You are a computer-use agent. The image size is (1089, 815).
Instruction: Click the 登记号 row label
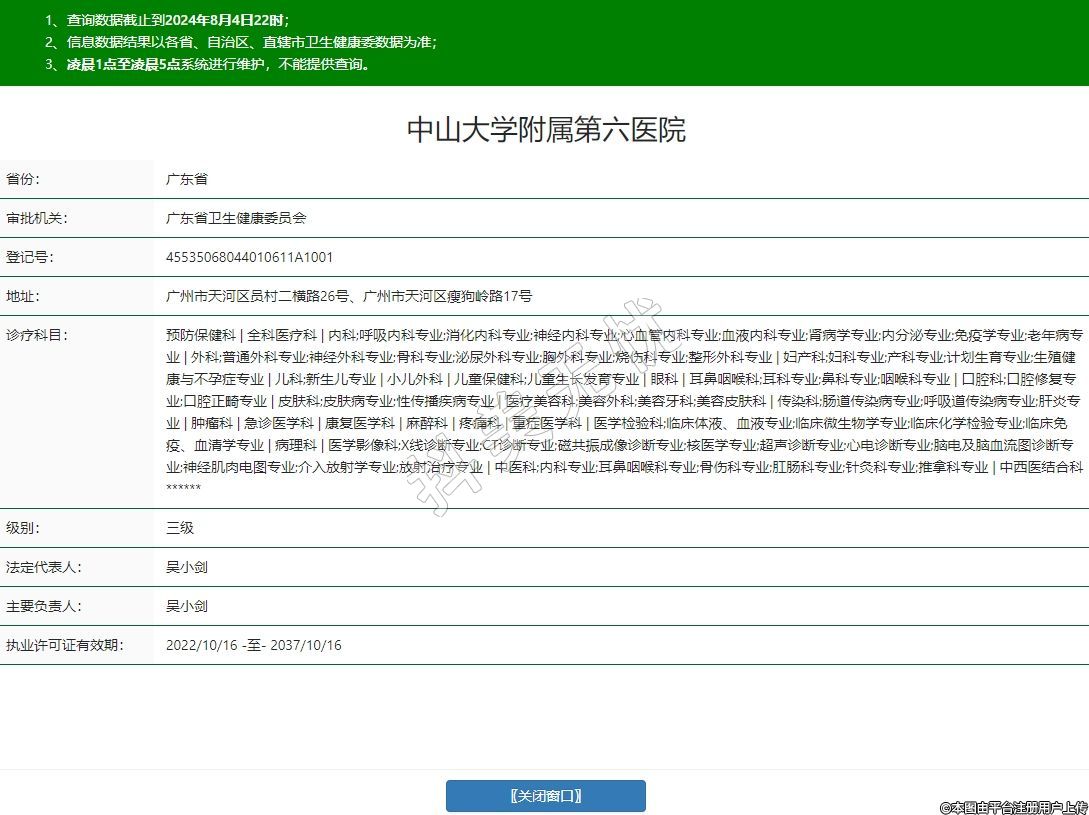tap(30, 257)
